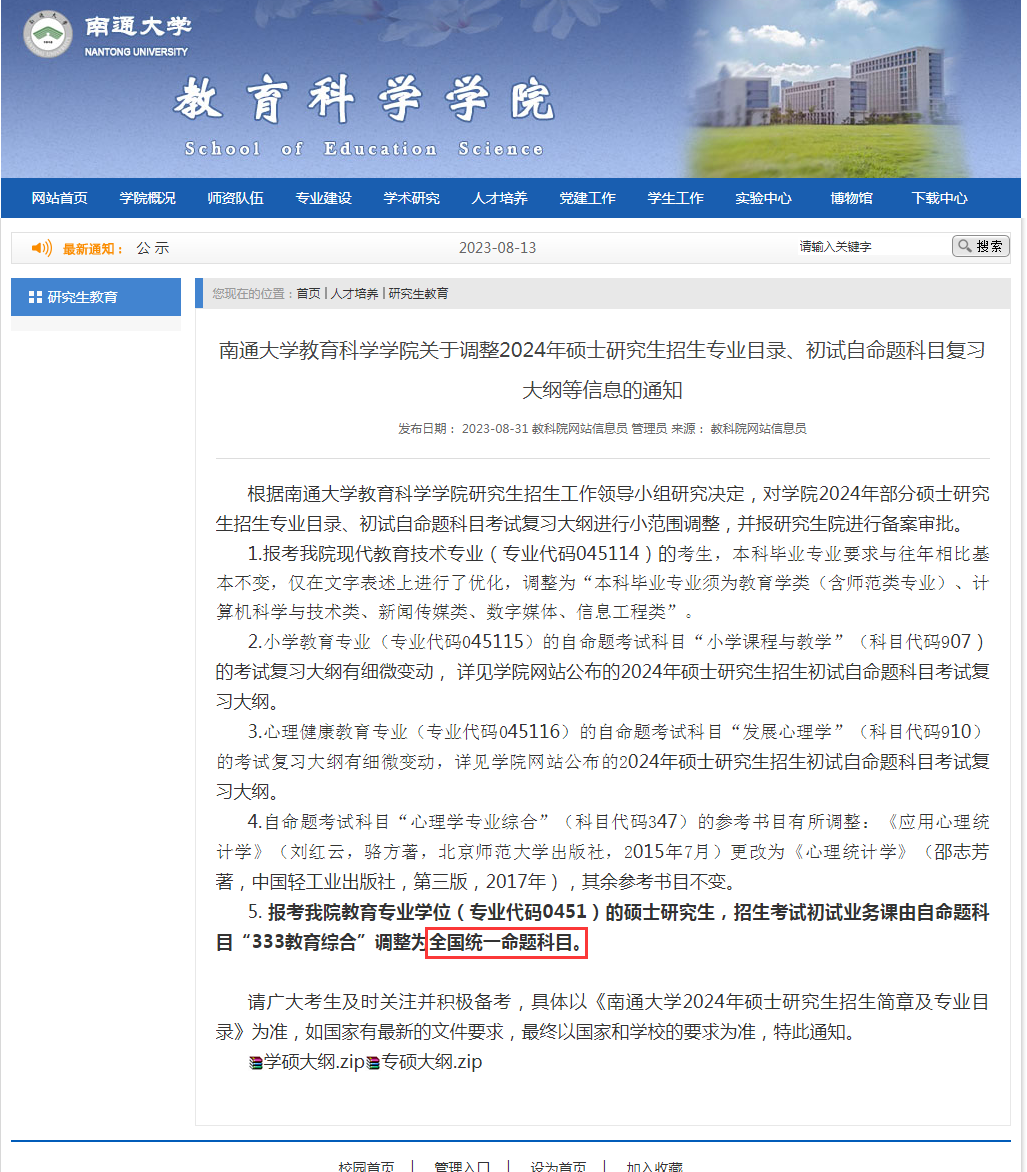Viewport: 1027px width, 1172px height.
Task: Click the School of Education Science subtitle
Action: click(x=364, y=149)
